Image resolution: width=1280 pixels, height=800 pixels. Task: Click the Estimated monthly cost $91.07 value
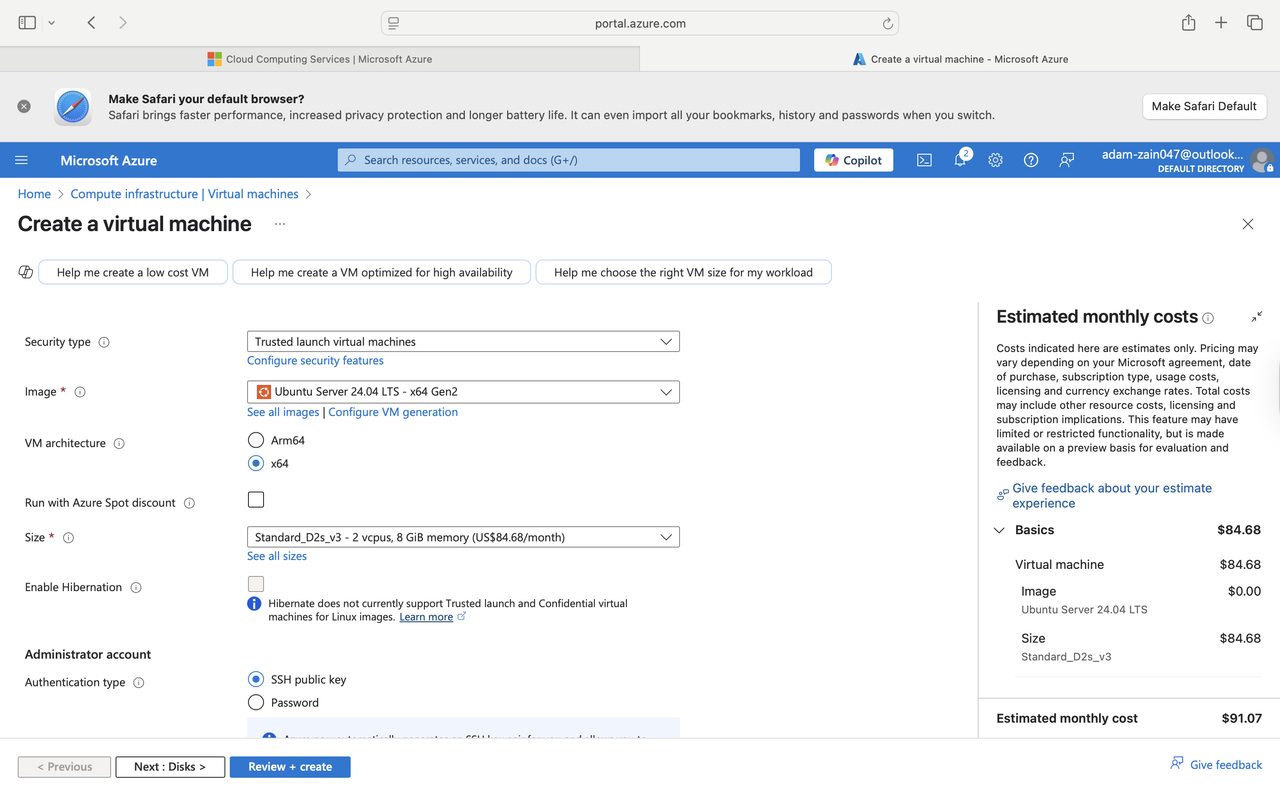[x=1242, y=718]
